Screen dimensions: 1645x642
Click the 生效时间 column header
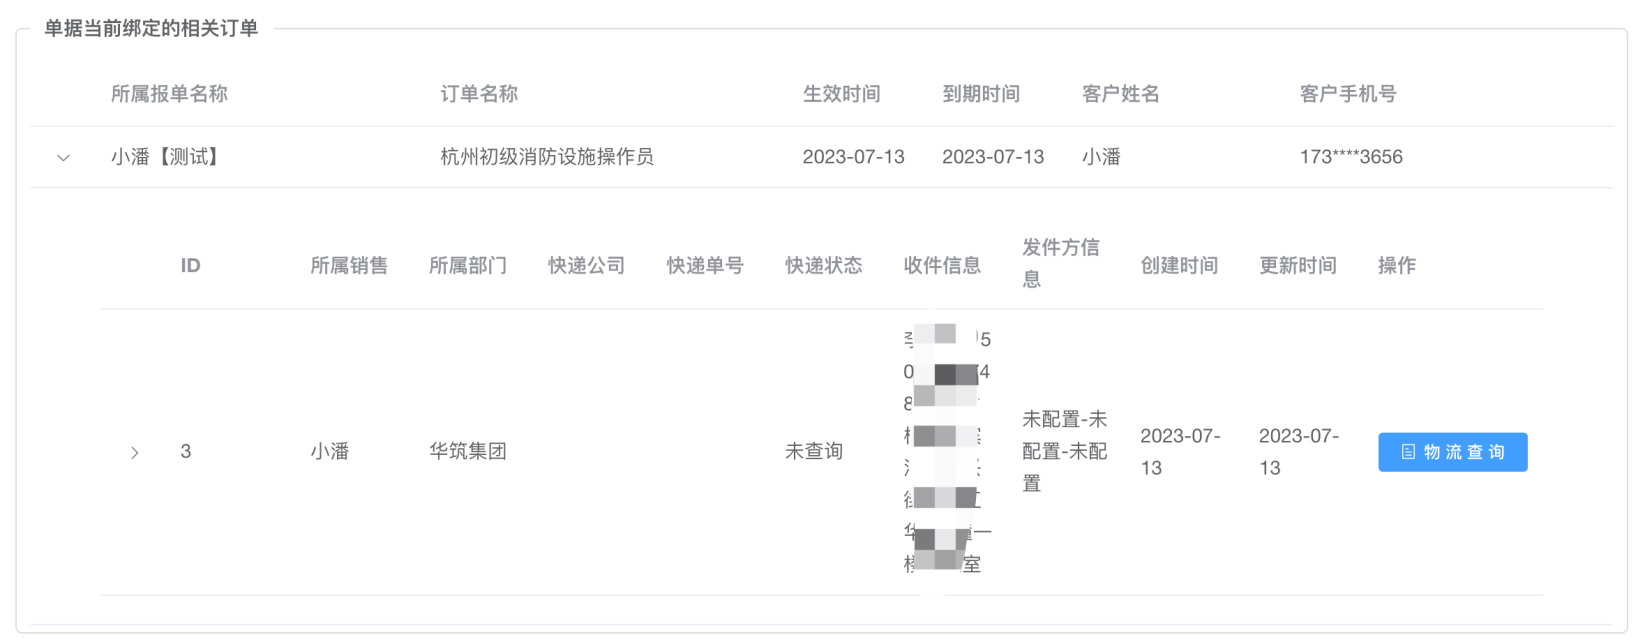click(841, 94)
